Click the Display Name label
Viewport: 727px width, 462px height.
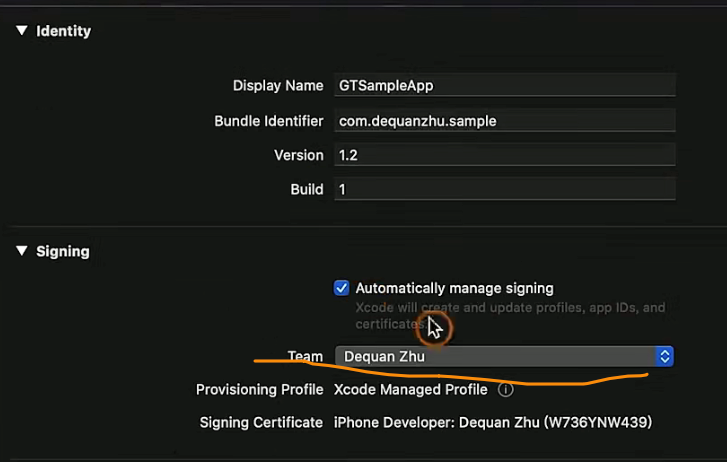click(277, 86)
